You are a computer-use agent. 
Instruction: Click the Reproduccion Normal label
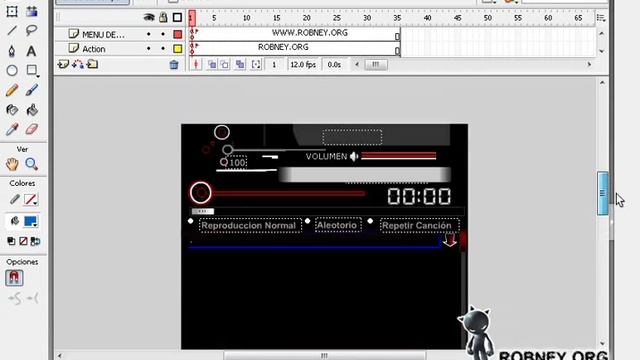coord(249,226)
